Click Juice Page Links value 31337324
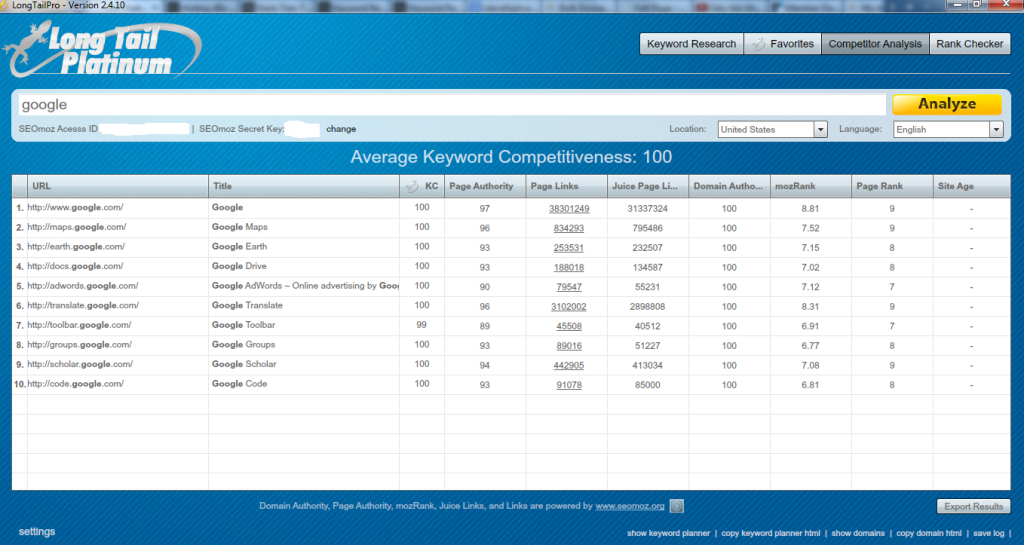 tap(647, 209)
